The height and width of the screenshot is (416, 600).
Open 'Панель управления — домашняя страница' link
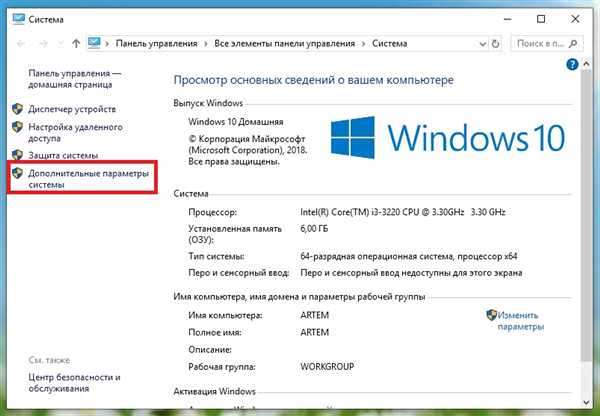pos(75,79)
